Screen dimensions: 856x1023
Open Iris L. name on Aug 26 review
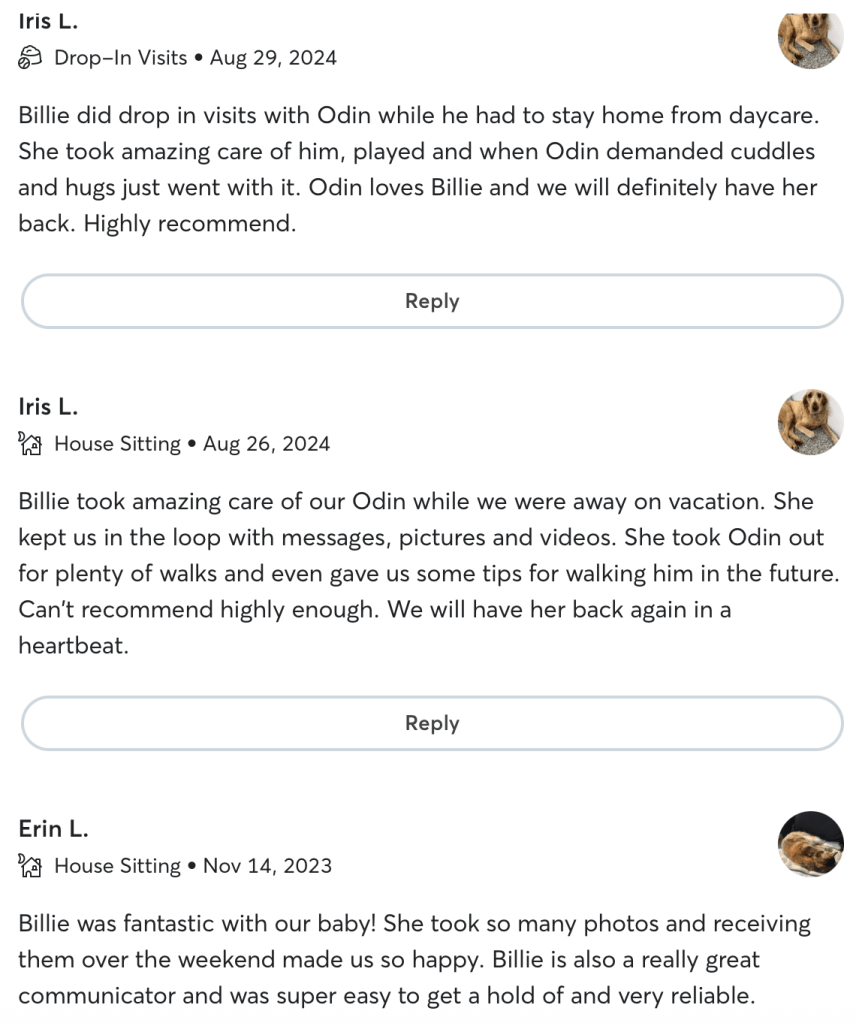click(48, 407)
